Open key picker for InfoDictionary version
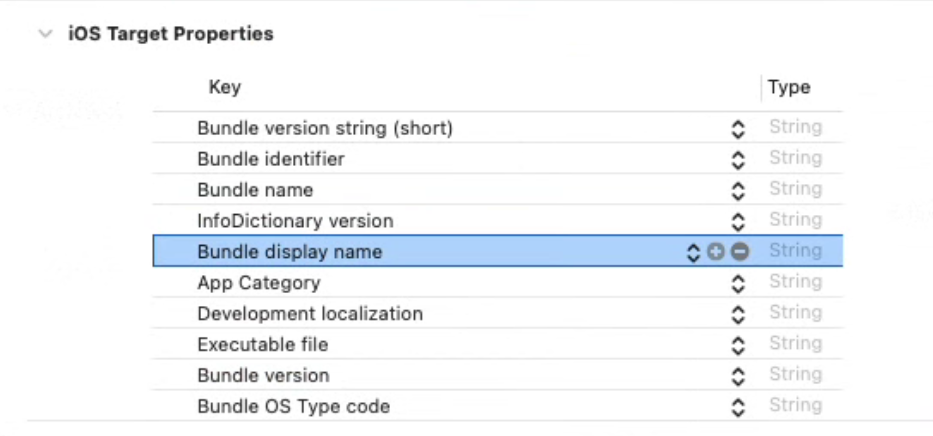Screen dimensions: 933x436 [738, 221]
